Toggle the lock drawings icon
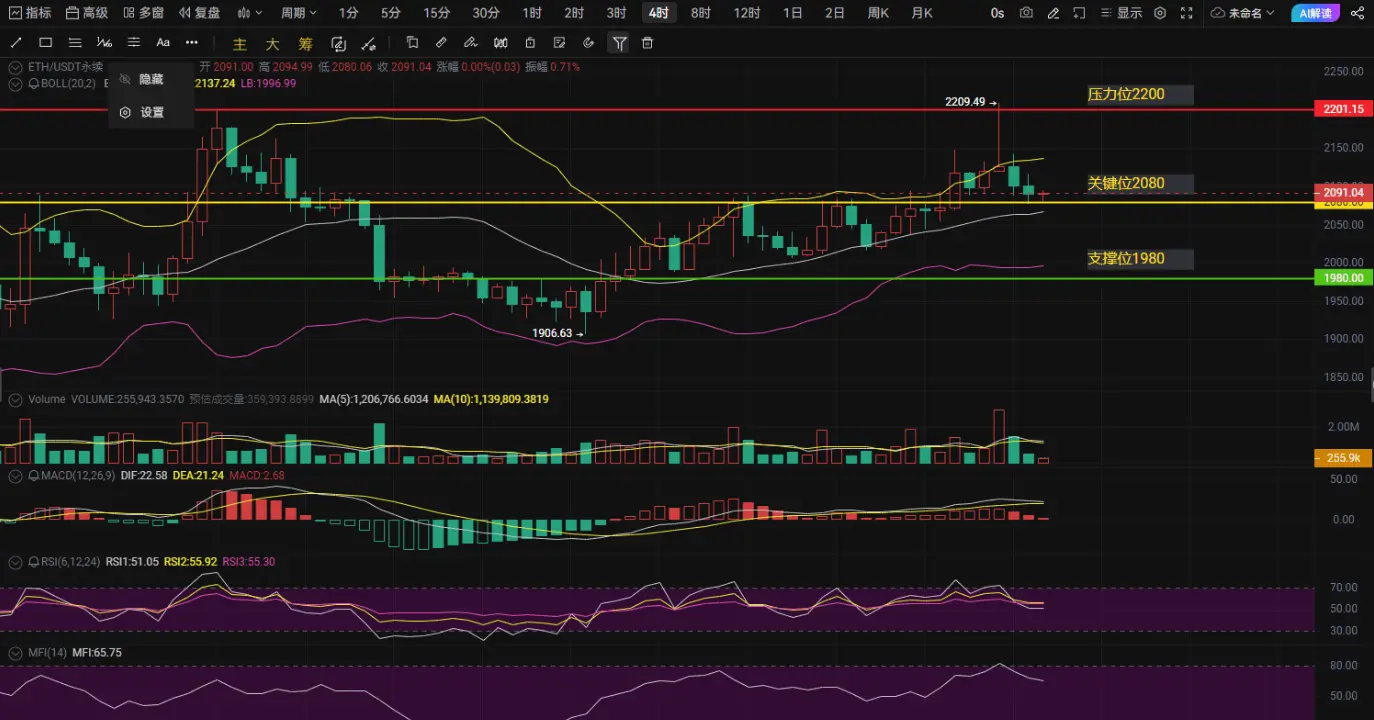The image size is (1374, 720). pos(530,43)
